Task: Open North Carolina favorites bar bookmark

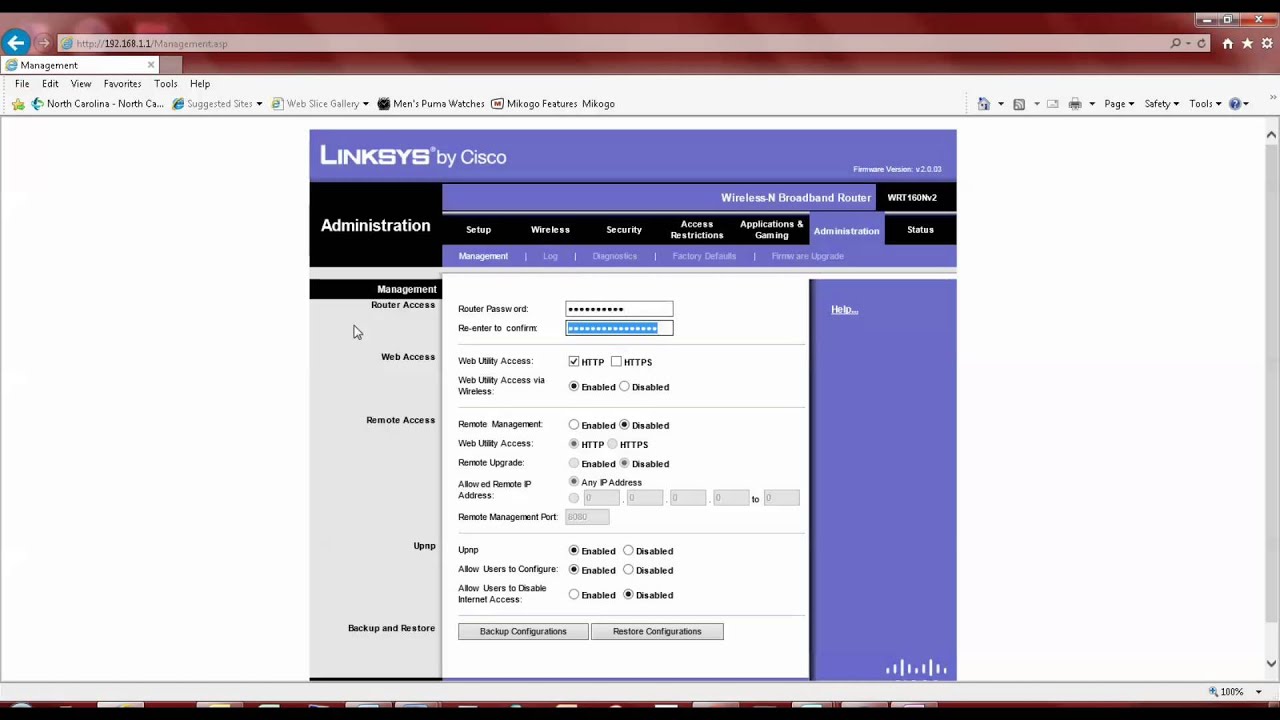Action: coord(97,104)
